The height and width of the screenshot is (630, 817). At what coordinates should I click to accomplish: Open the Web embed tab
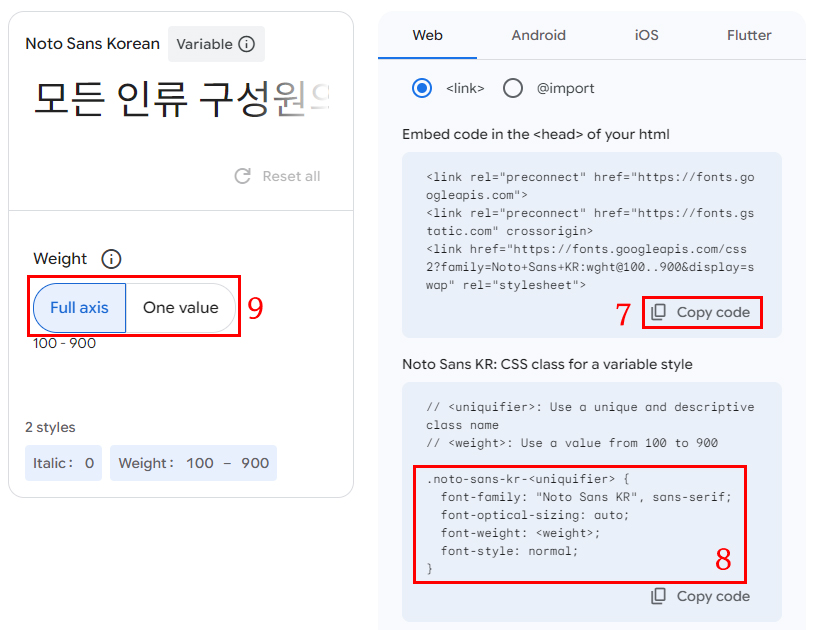[427, 35]
